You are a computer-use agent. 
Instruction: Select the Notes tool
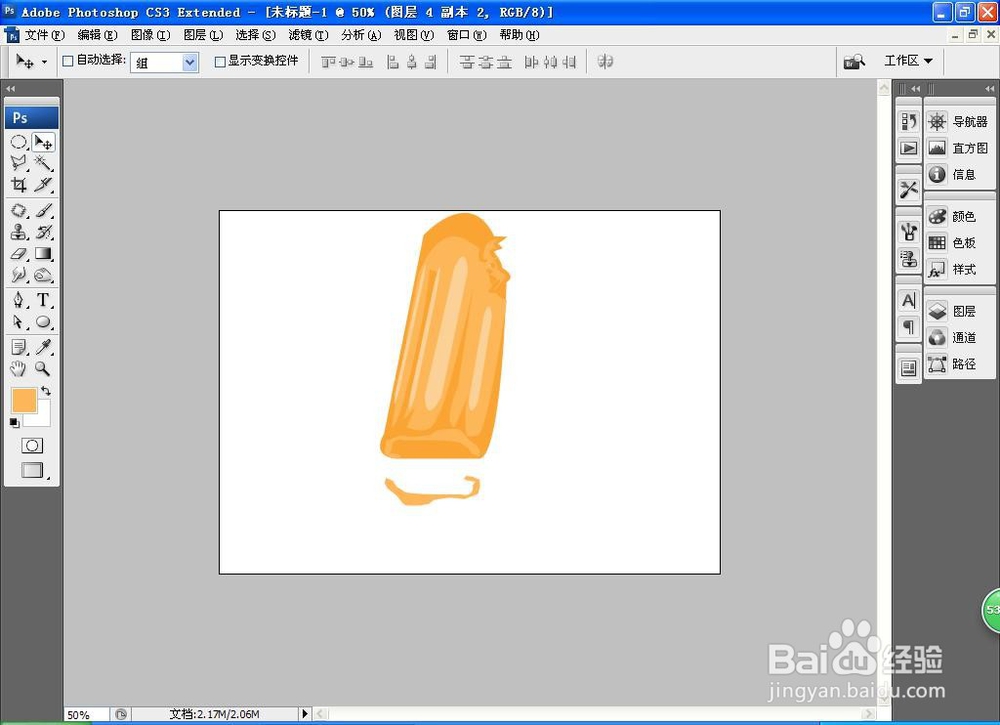click(x=18, y=347)
